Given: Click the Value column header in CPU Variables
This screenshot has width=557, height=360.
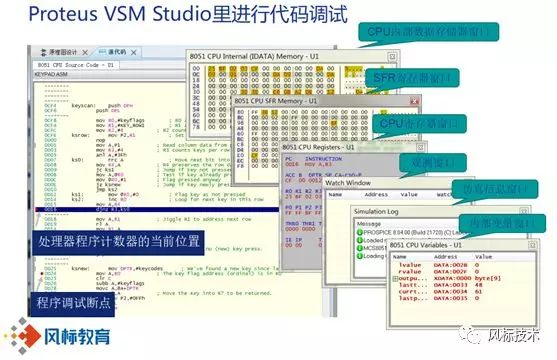Looking at the screenshot, I should [x=483, y=257].
